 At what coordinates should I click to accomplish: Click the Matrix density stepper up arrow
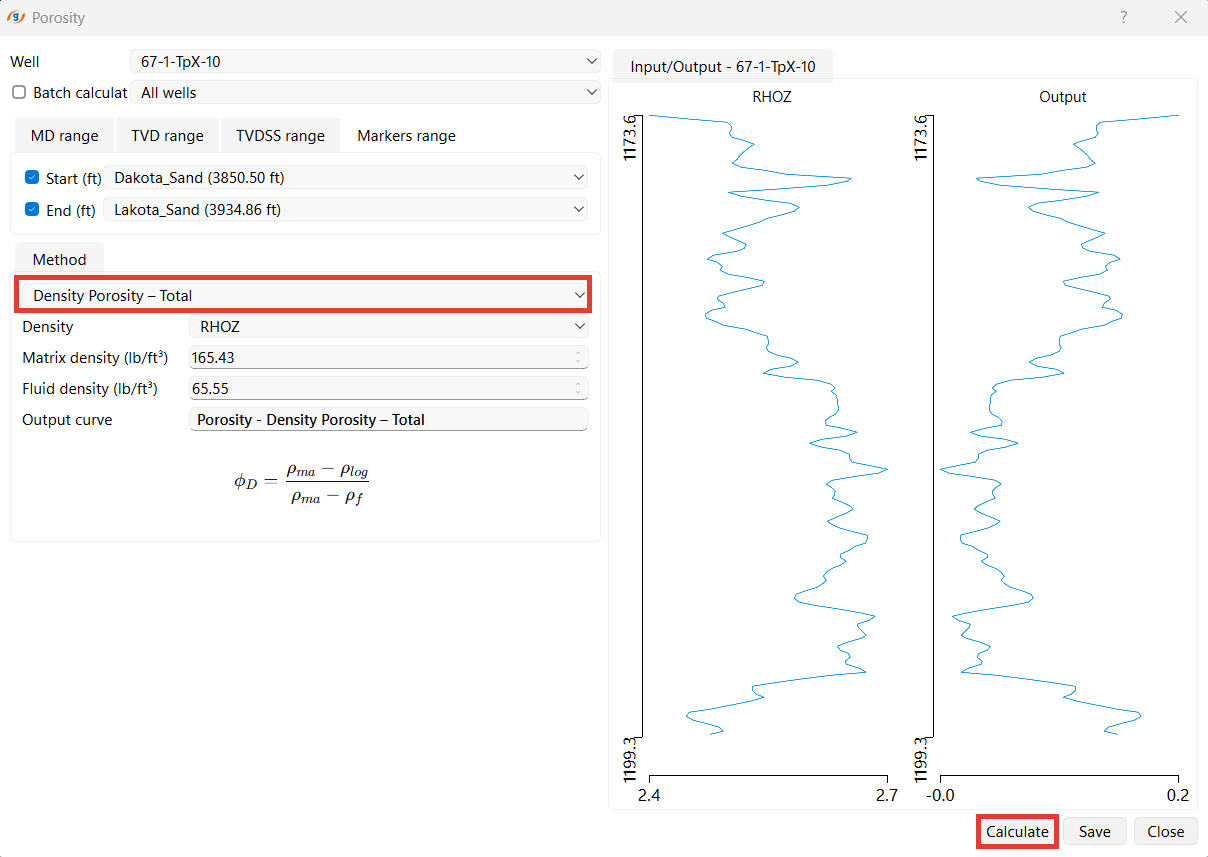click(578, 353)
